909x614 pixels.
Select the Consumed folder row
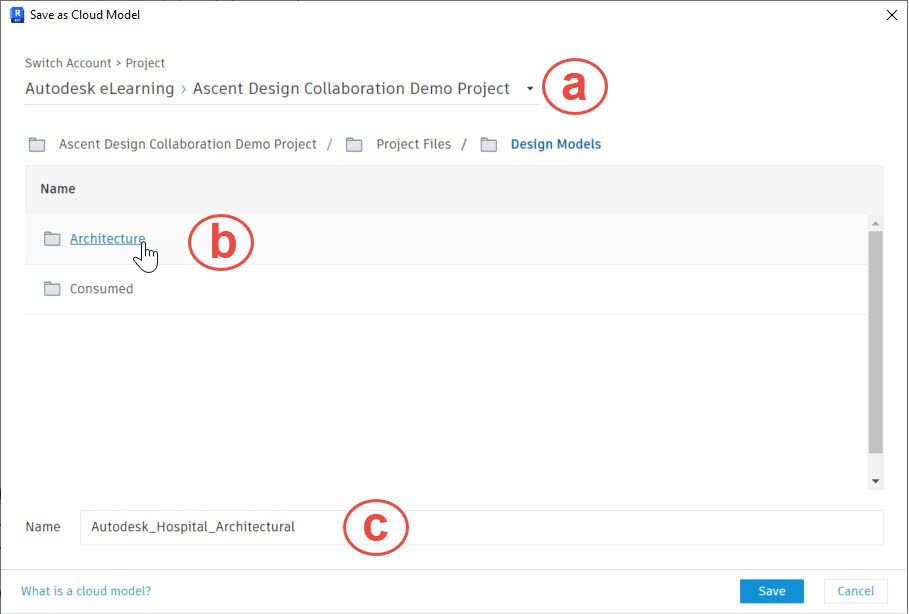coord(445,289)
